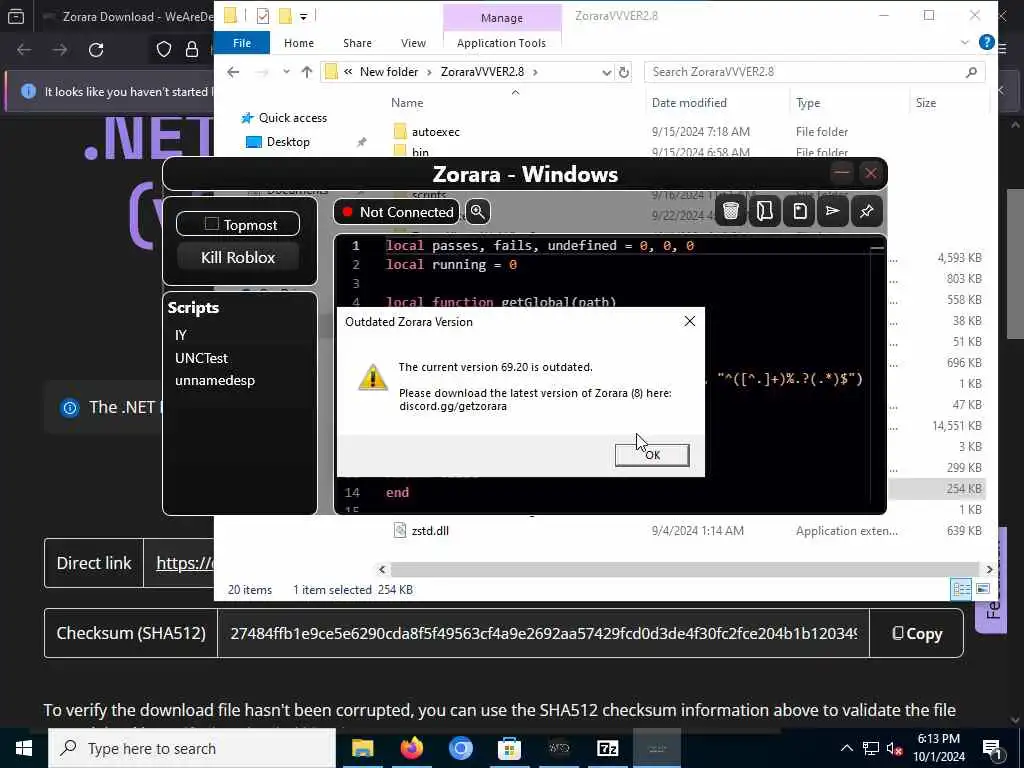Click the magnifier search icon beside Not Connected

point(477,212)
